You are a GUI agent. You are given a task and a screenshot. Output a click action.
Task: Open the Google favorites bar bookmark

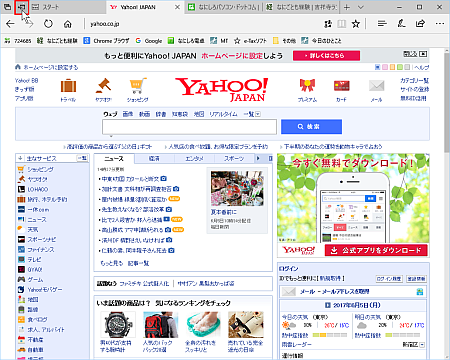click(149, 41)
